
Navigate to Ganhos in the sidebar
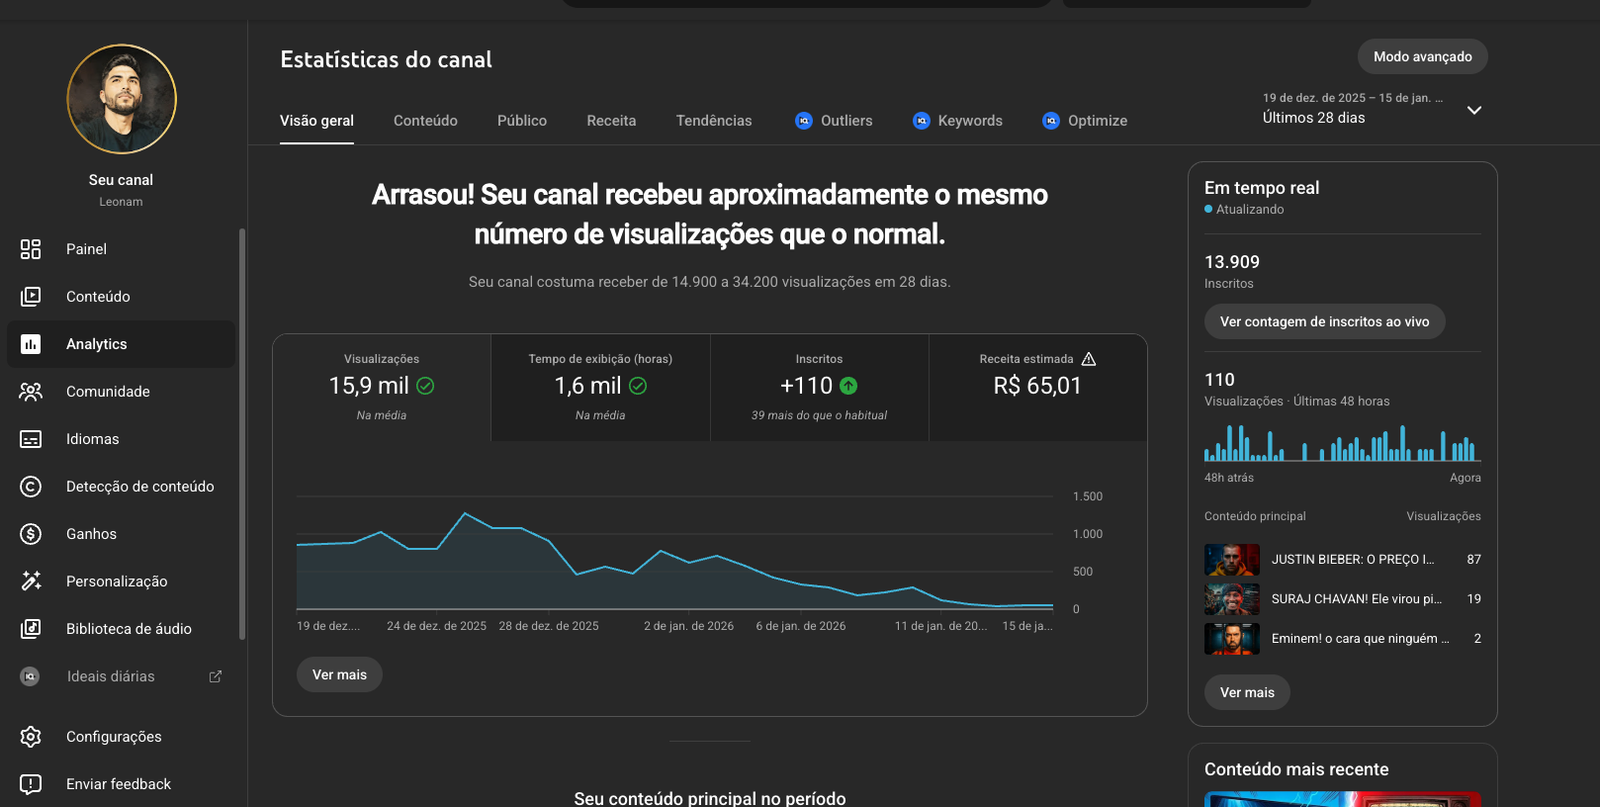[121, 534]
